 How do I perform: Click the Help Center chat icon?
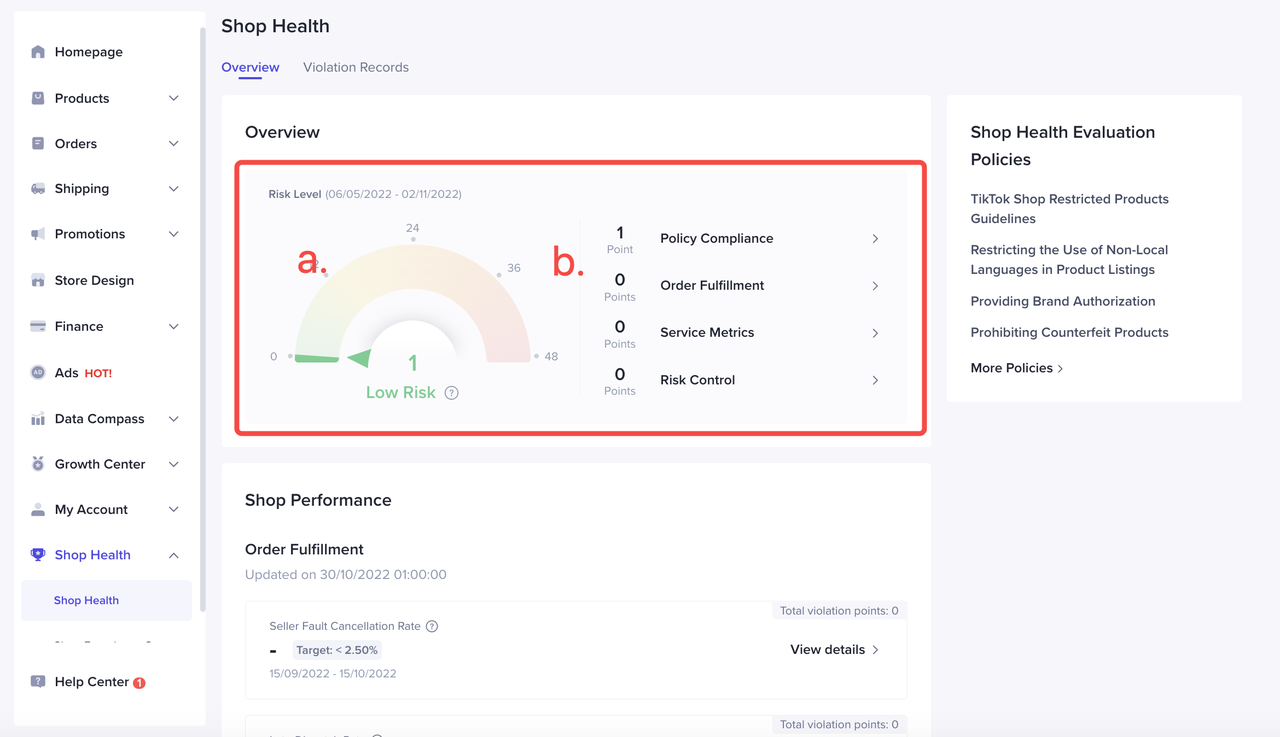pyautogui.click(x=38, y=682)
